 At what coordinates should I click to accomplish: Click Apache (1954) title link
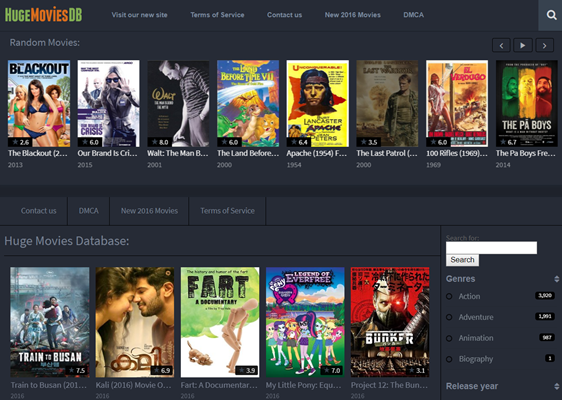point(316,153)
